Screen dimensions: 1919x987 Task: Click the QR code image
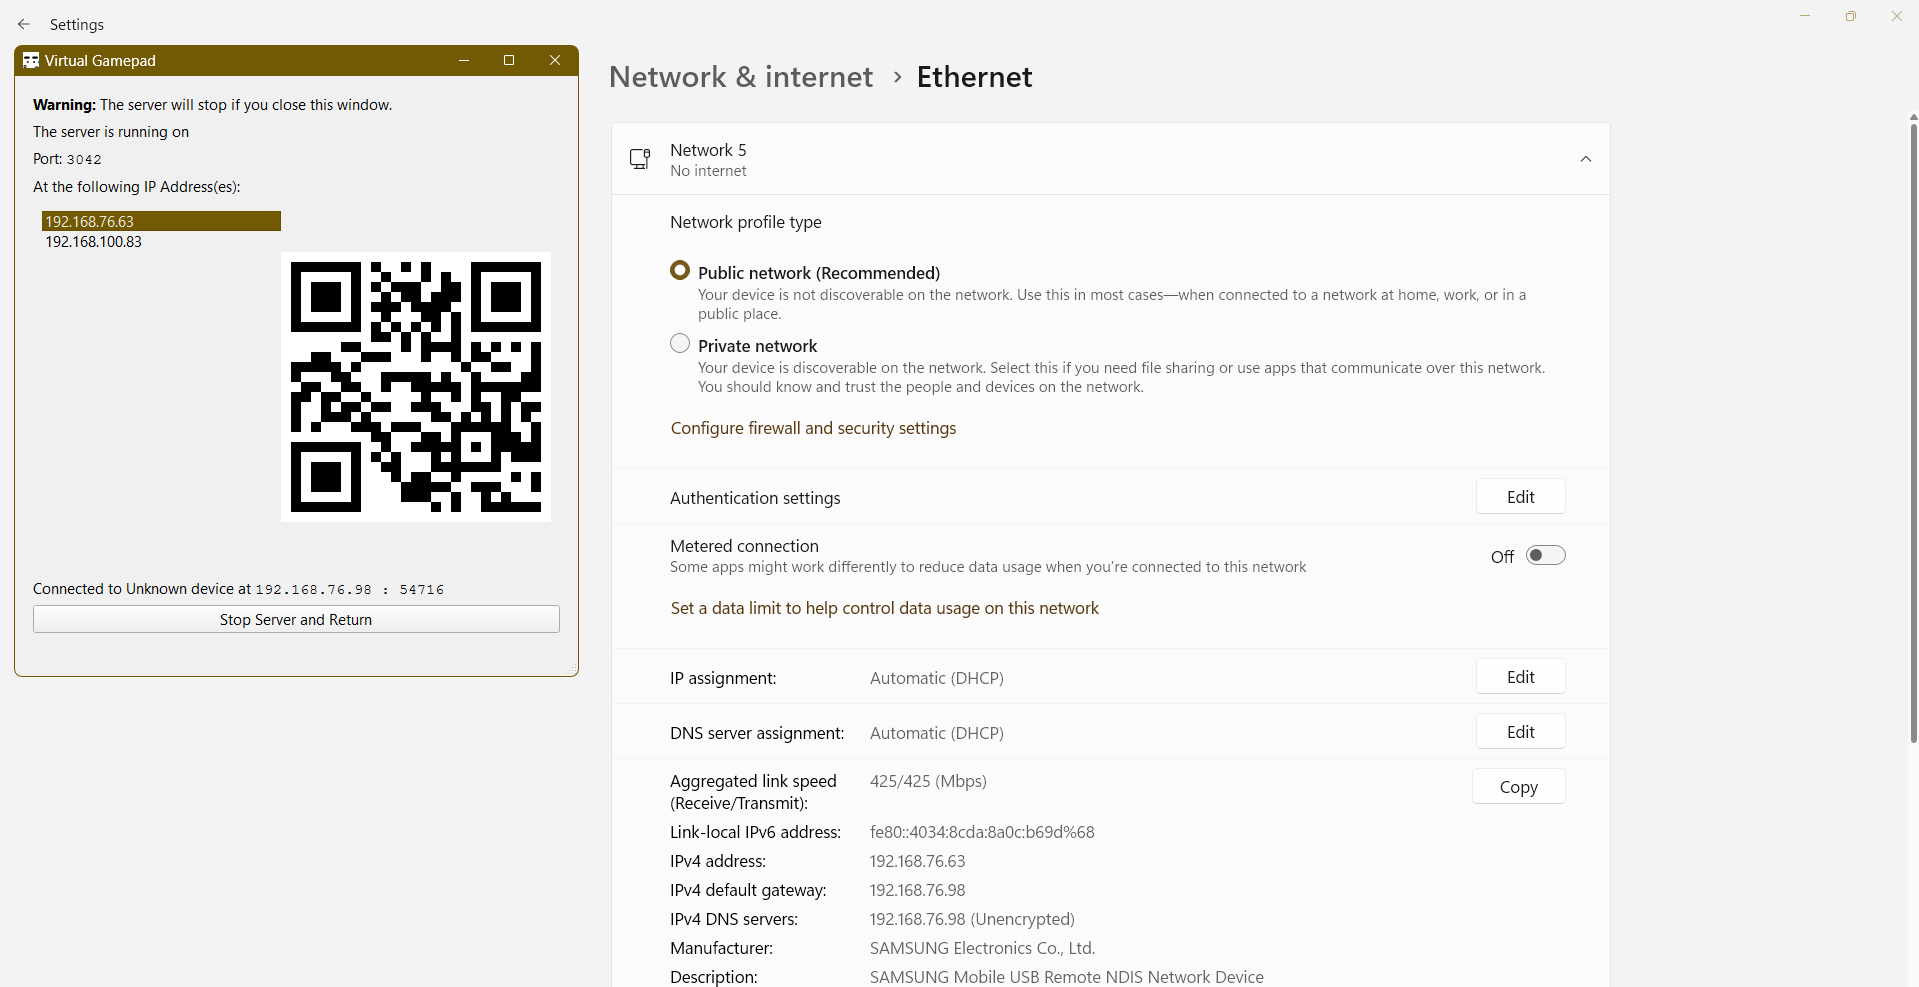[416, 387]
